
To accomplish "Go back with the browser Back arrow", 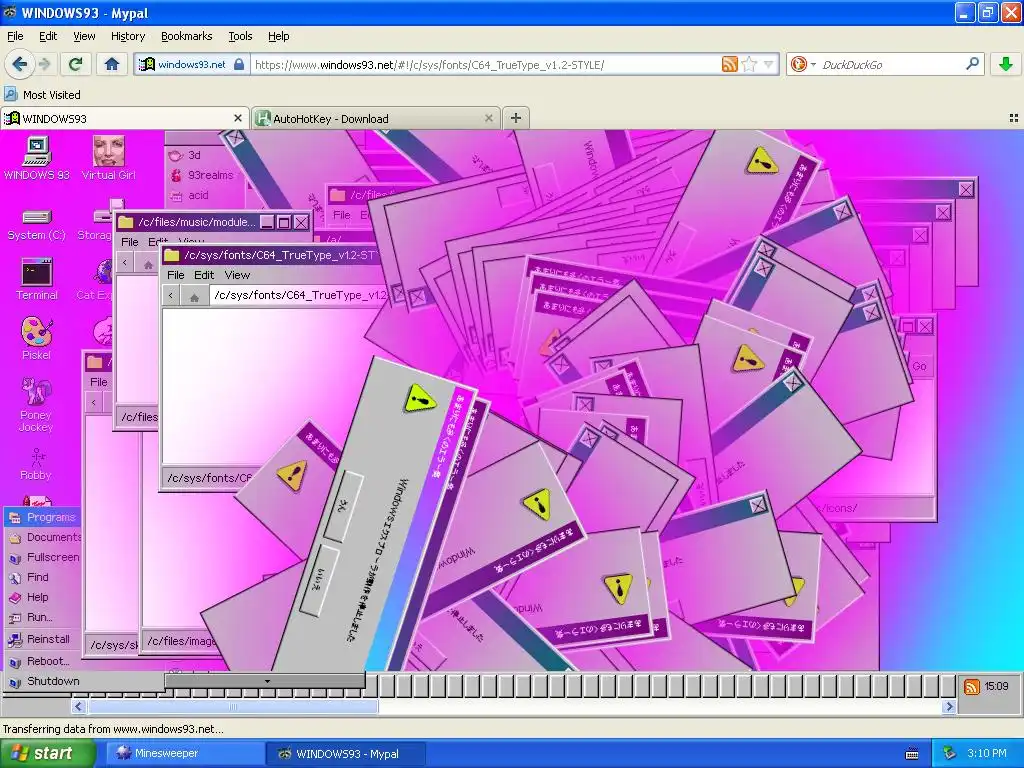I will 20,64.
